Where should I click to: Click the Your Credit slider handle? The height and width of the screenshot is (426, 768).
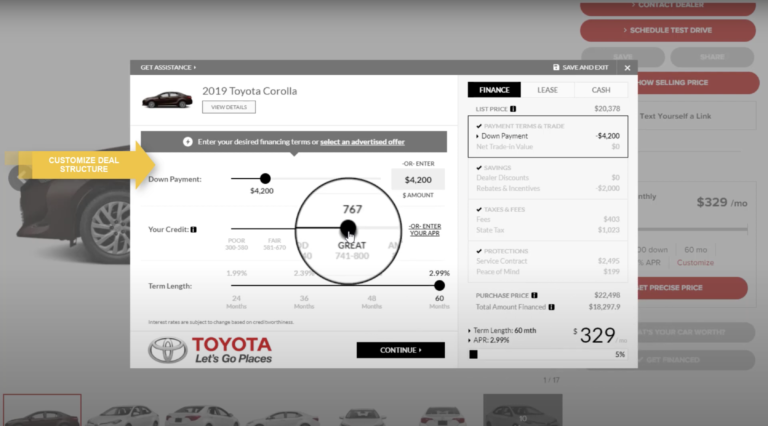click(348, 228)
